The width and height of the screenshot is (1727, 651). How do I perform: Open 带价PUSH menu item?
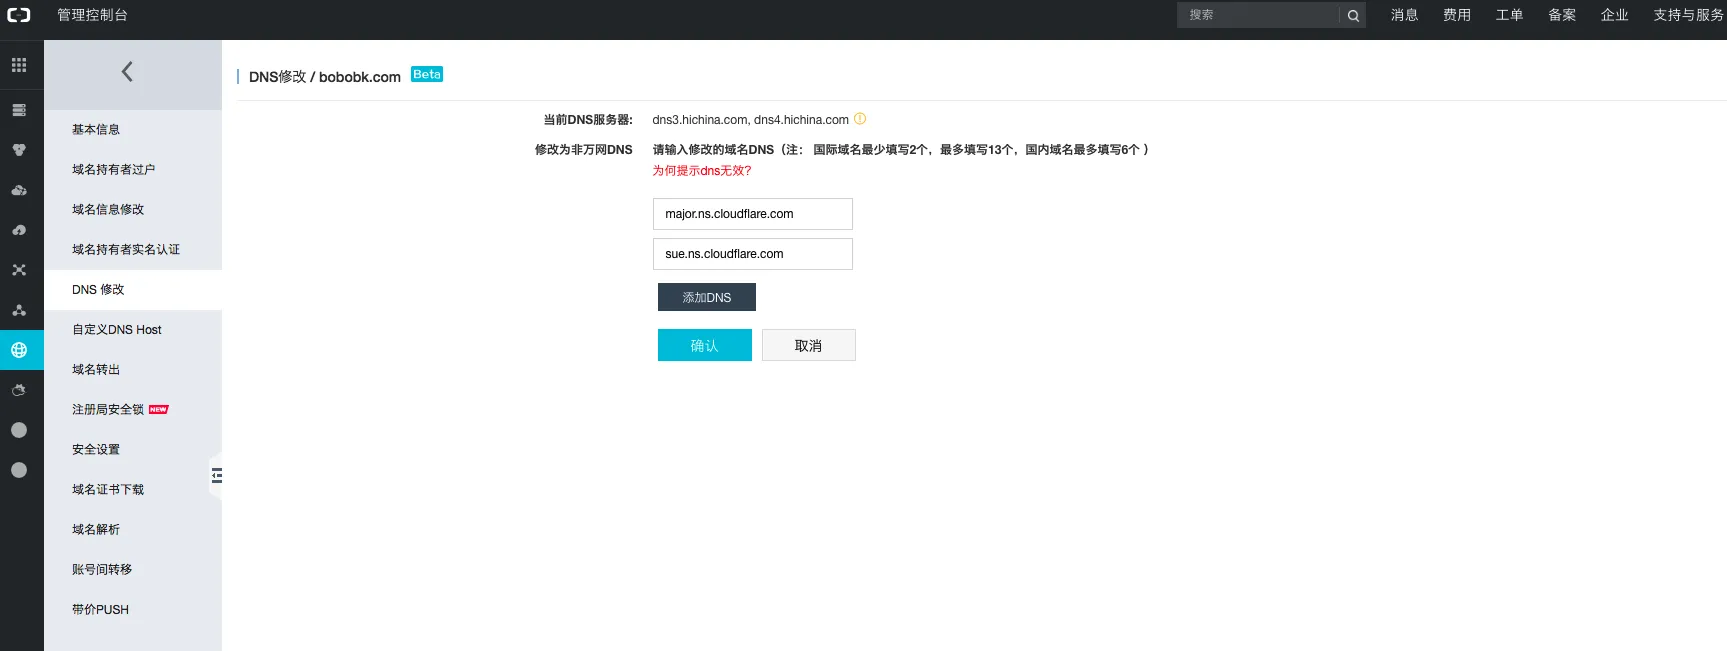tap(133, 610)
